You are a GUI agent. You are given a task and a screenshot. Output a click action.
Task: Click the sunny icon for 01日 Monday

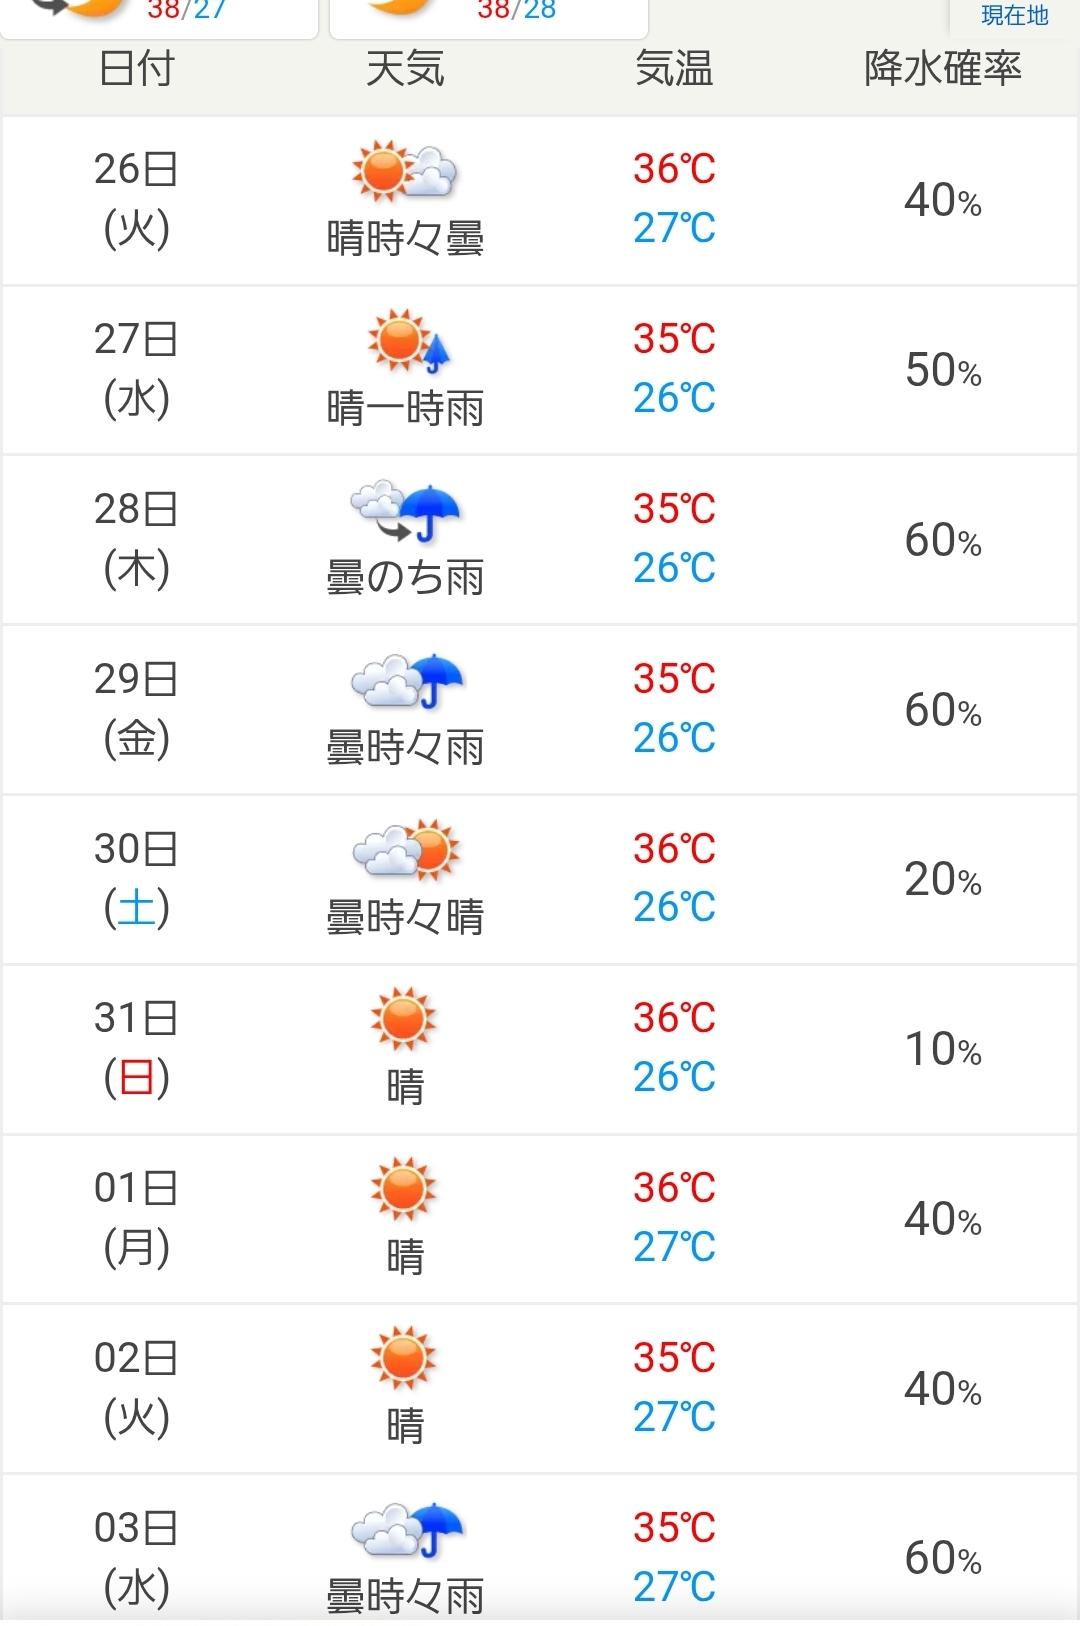click(403, 1189)
